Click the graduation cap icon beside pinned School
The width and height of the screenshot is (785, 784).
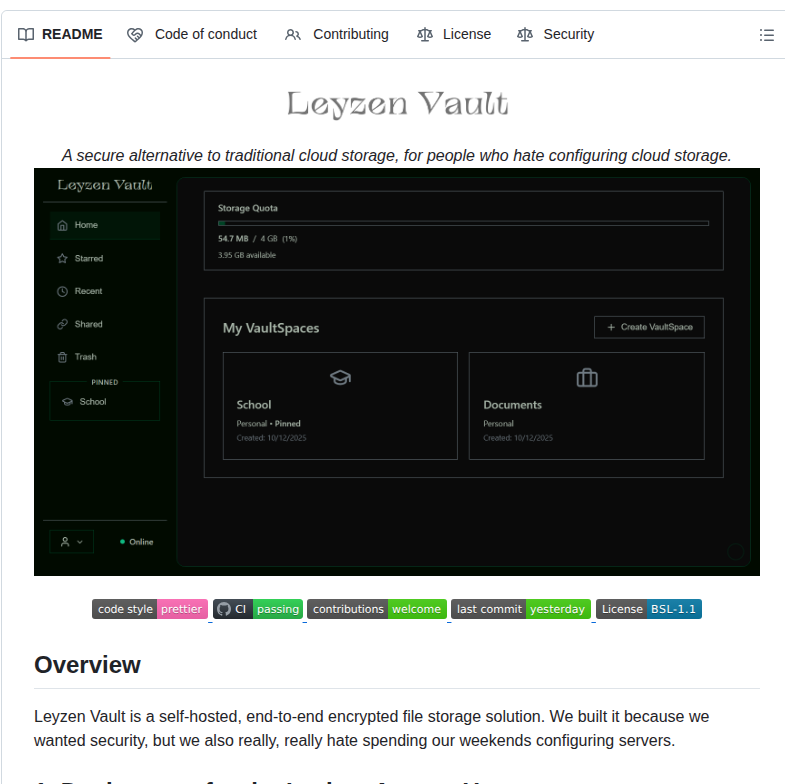click(67, 402)
